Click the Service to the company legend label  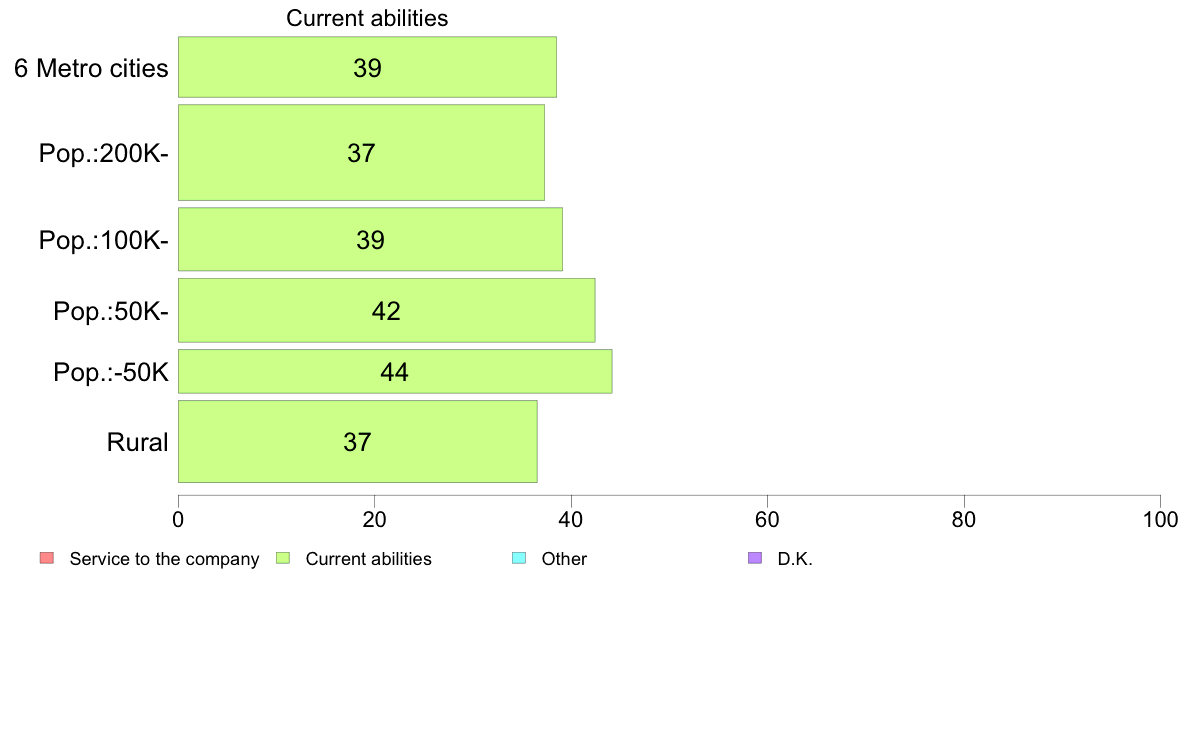pyautogui.click(x=164, y=559)
